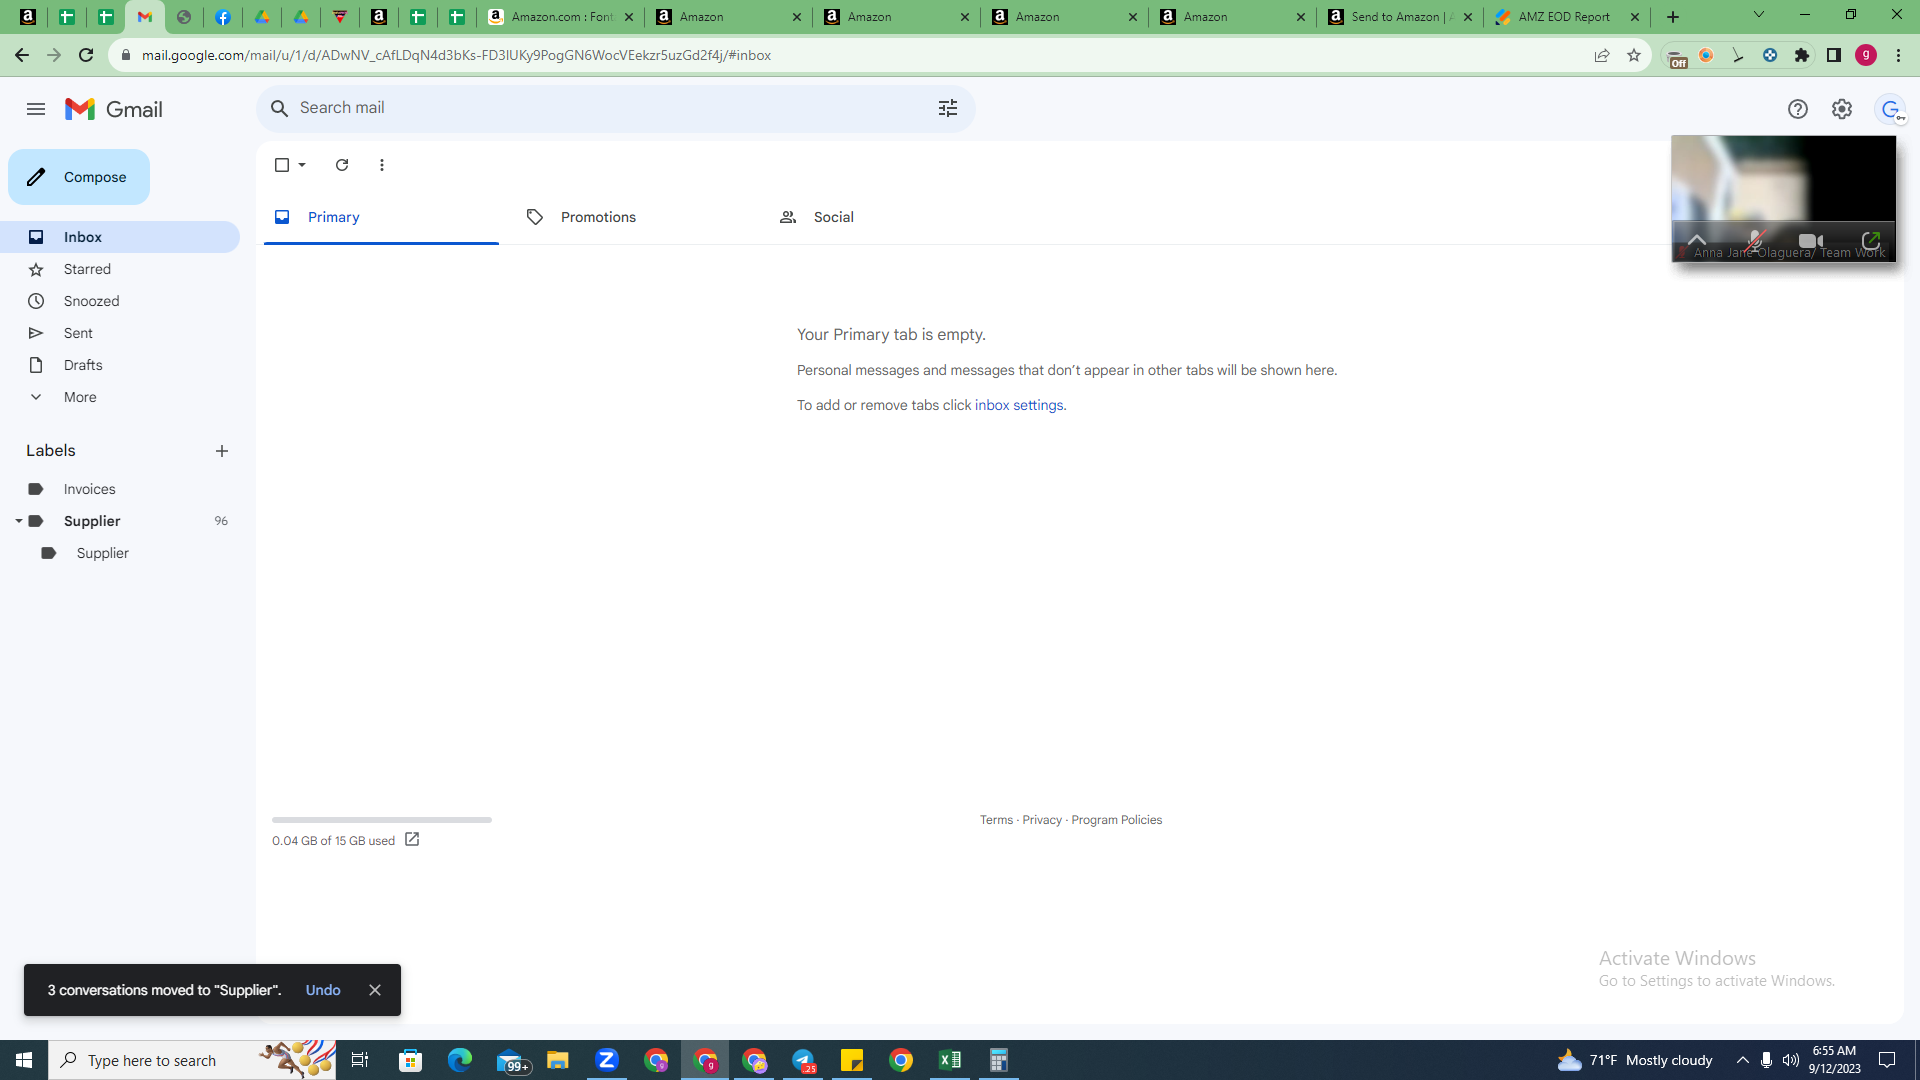Open the Terms link
The height and width of the screenshot is (1080, 1920).
click(x=996, y=820)
